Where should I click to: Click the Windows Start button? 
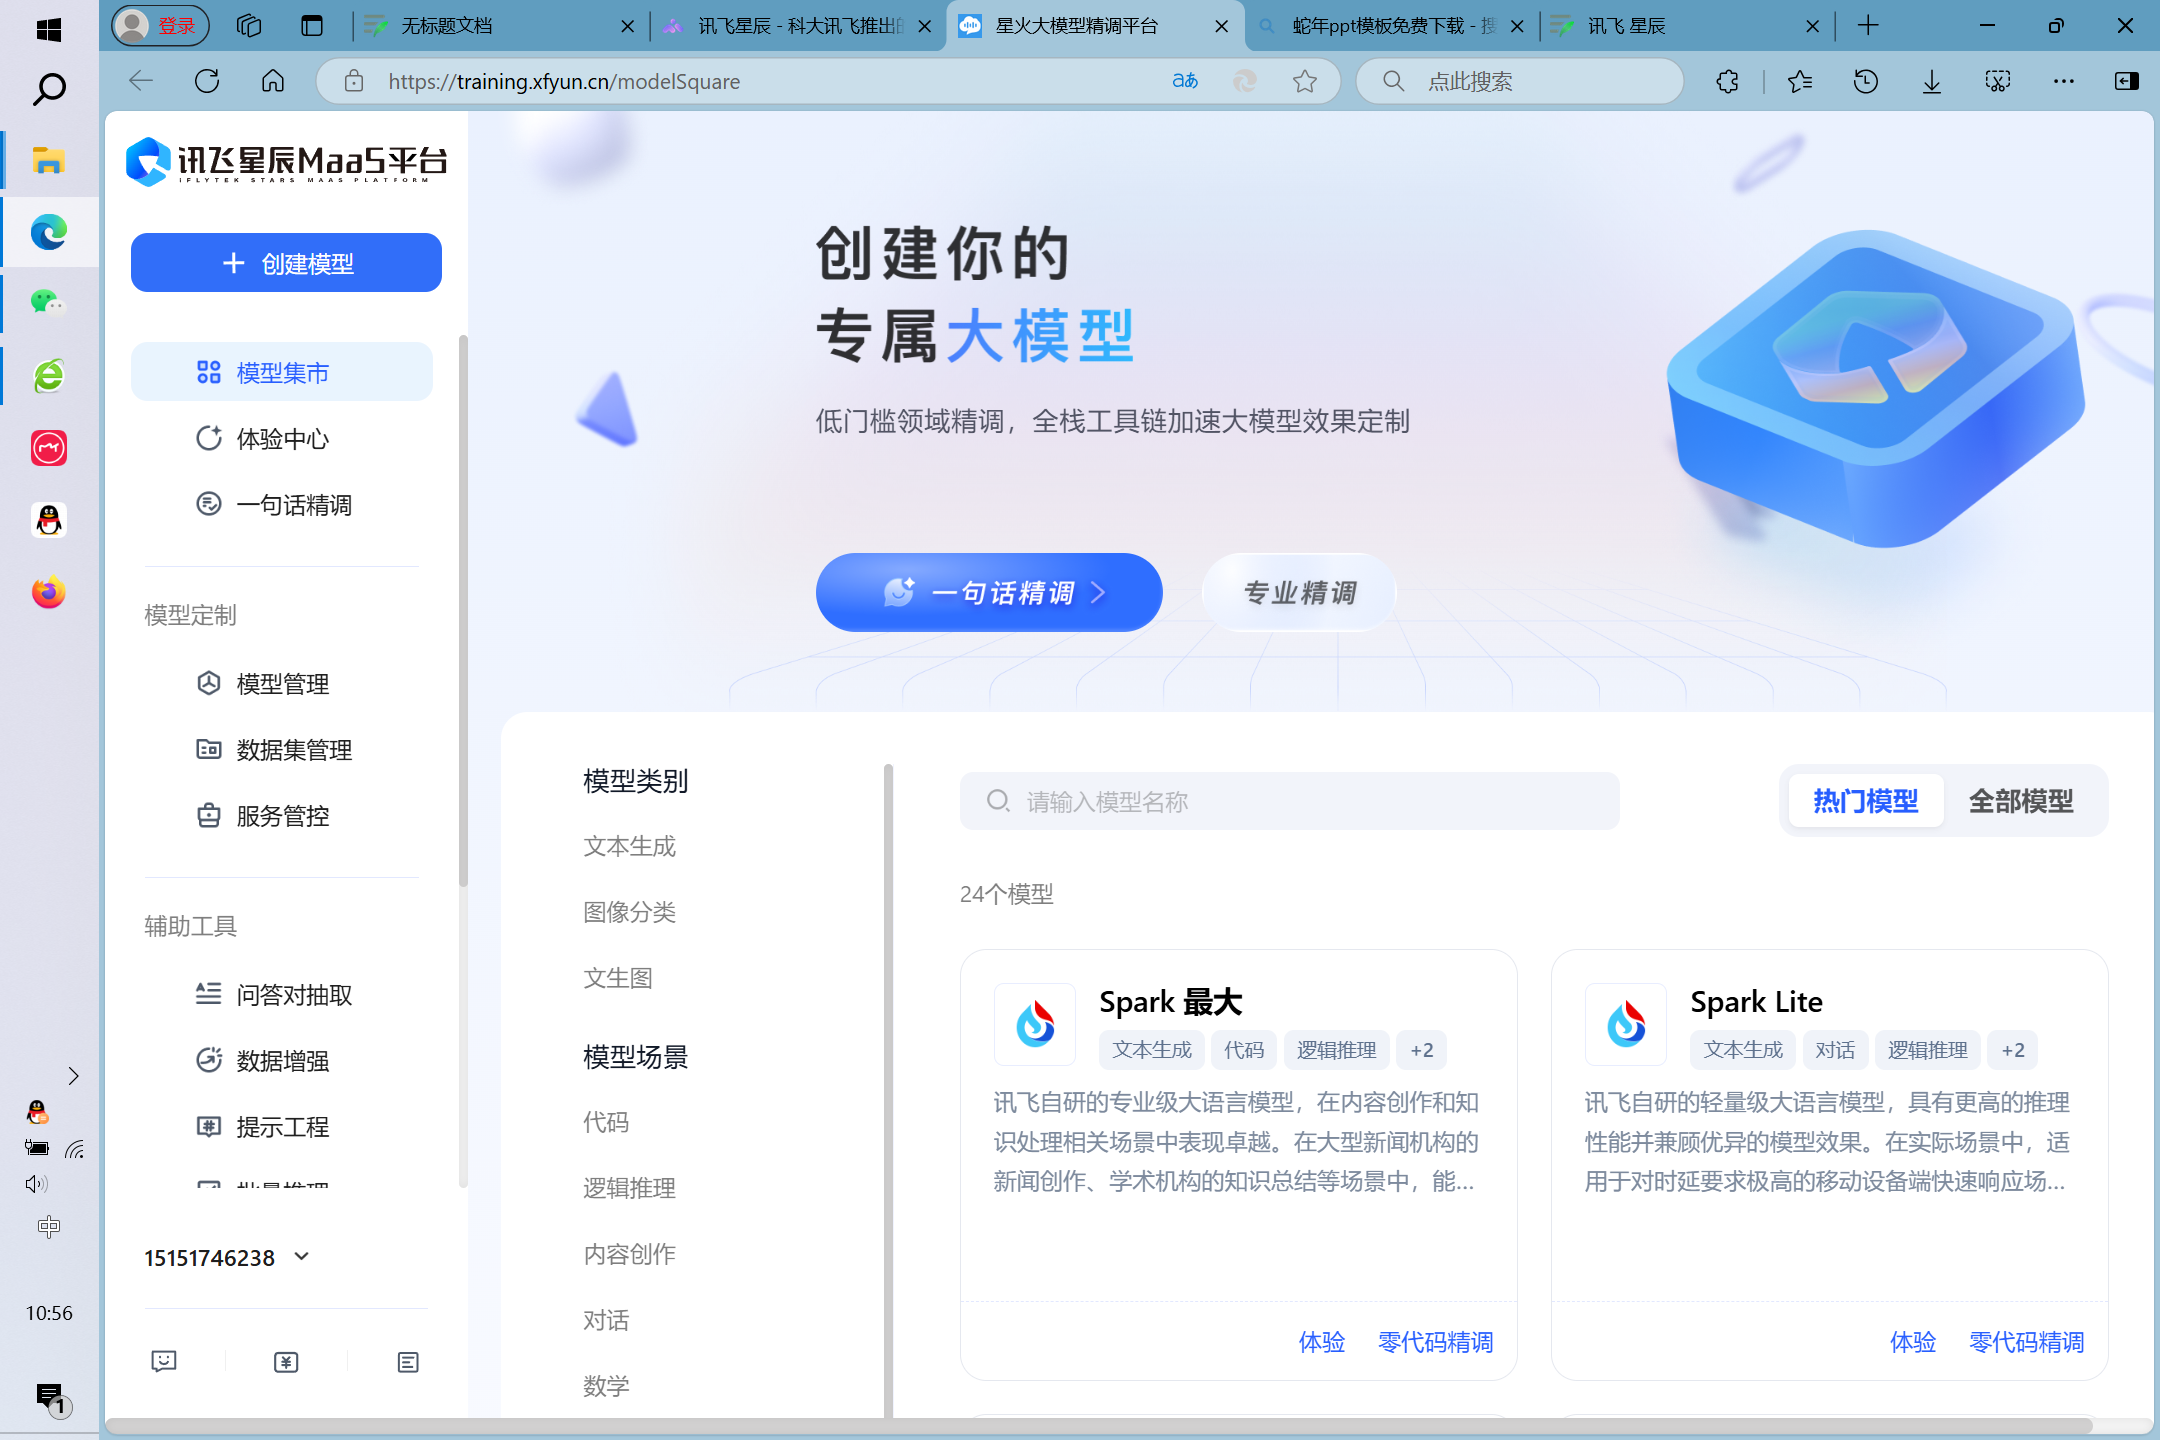click(x=49, y=30)
